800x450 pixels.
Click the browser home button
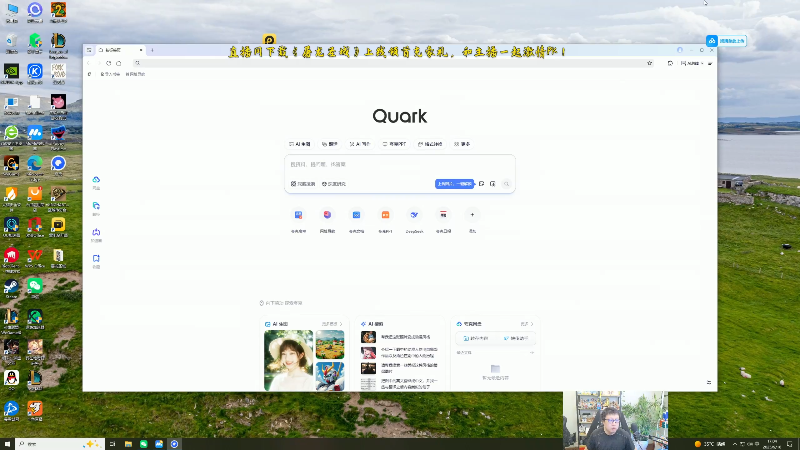tap(118, 63)
